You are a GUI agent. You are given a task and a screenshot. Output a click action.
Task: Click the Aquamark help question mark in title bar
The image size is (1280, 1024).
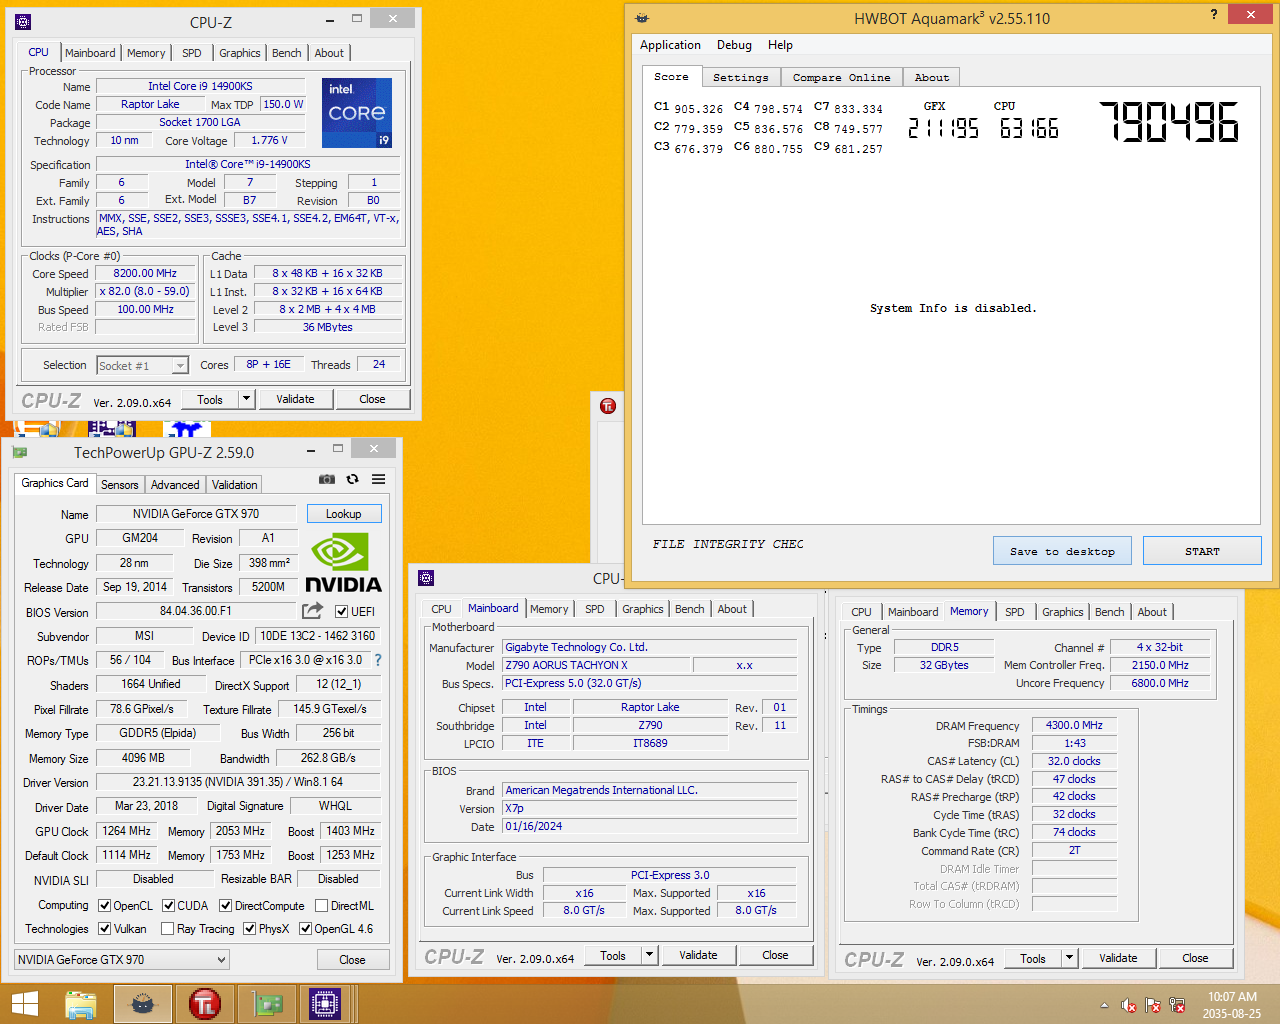[1214, 14]
